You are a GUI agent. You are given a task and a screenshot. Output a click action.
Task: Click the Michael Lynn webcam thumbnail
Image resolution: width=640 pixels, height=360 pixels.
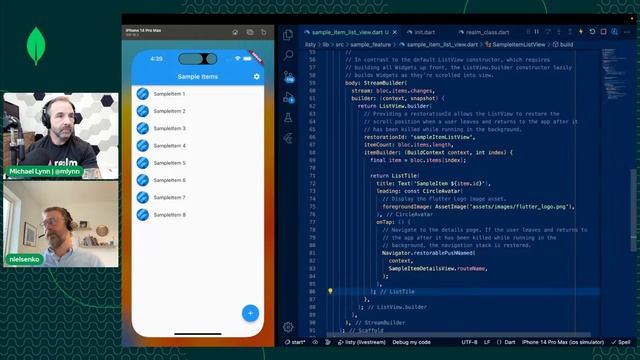(61, 136)
